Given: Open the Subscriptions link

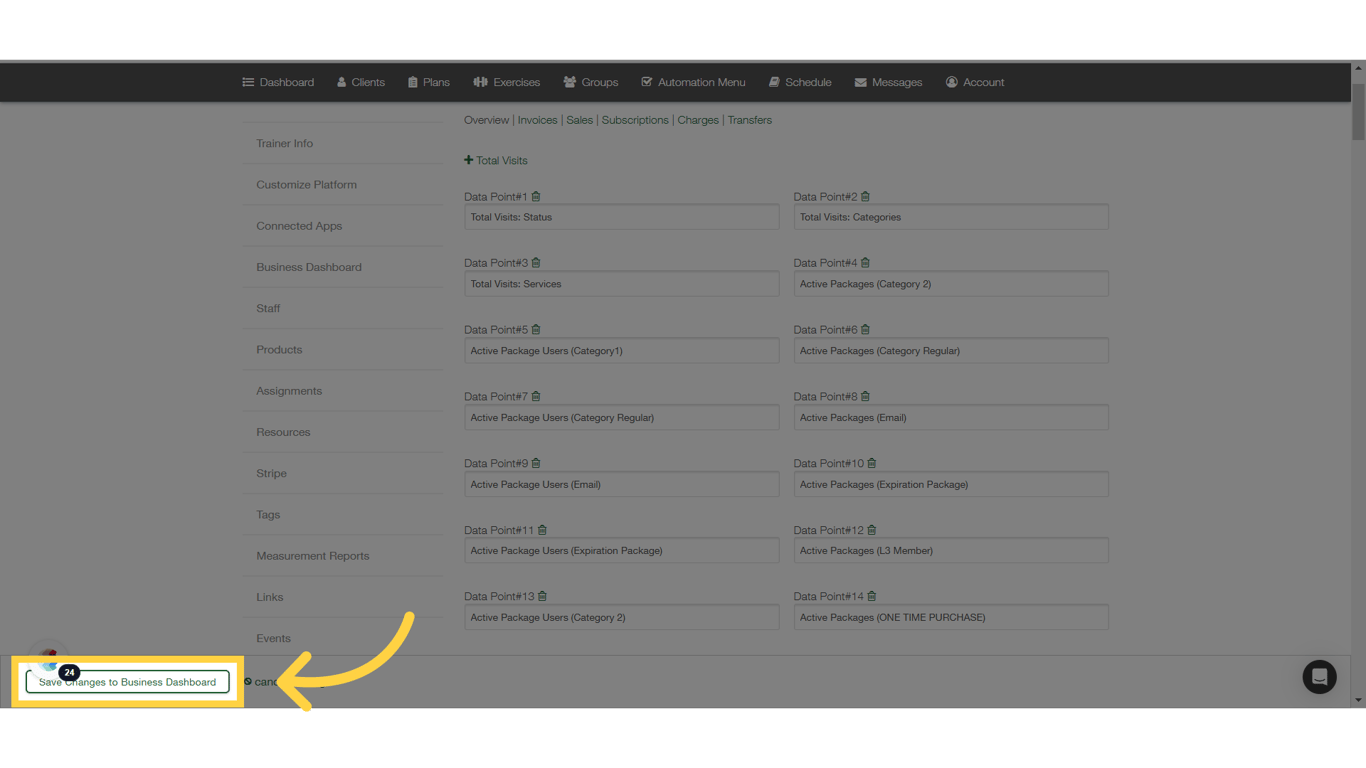Looking at the screenshot, I should pyautogui.click(x=635, y=120).
